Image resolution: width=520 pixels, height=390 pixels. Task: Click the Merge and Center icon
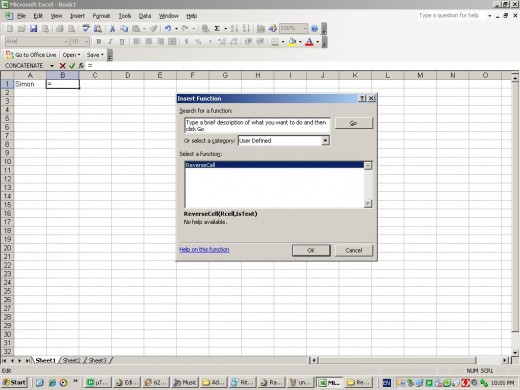pos(172,42)
